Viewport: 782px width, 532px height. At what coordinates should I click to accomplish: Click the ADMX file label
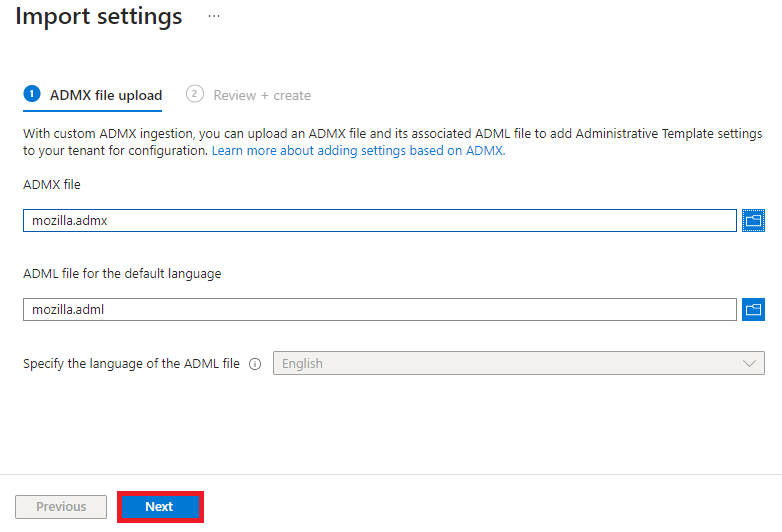(x=52, y=184)
